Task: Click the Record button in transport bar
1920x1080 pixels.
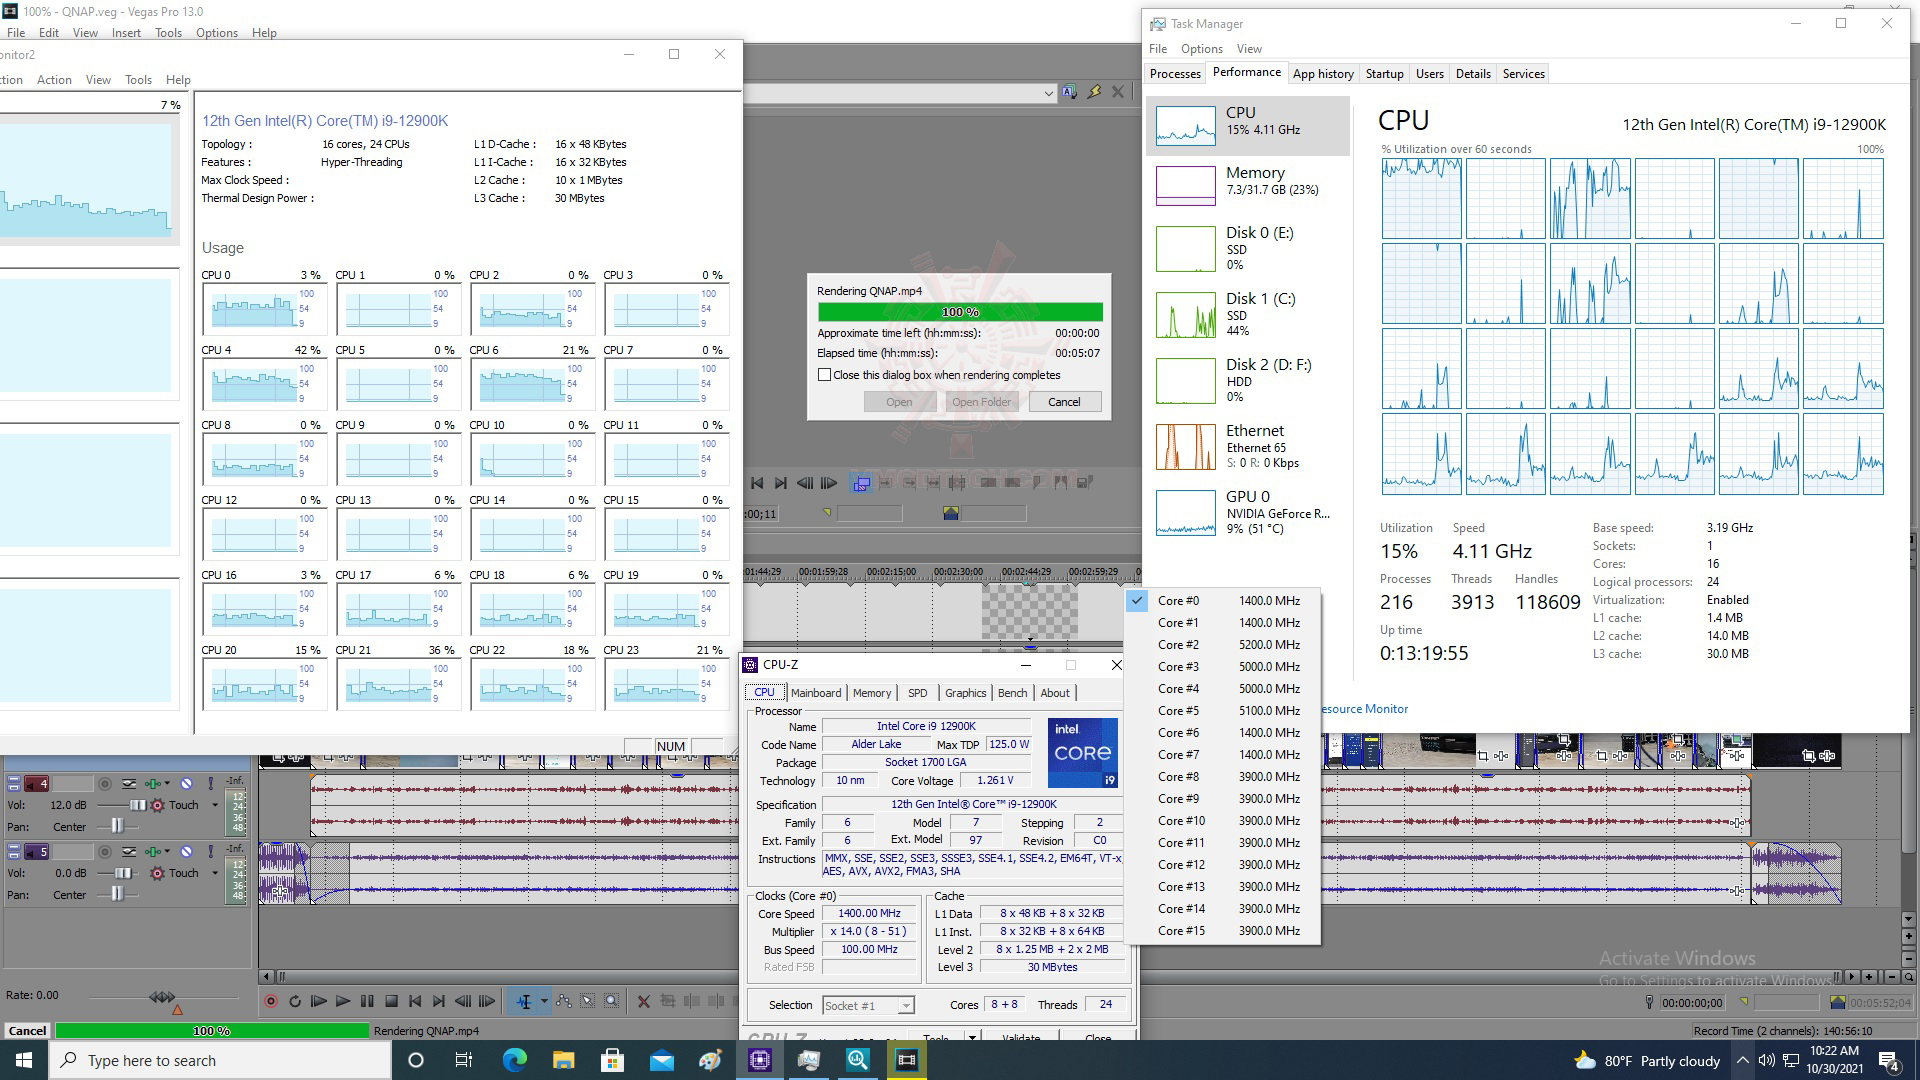Action: coord(270,1001)
